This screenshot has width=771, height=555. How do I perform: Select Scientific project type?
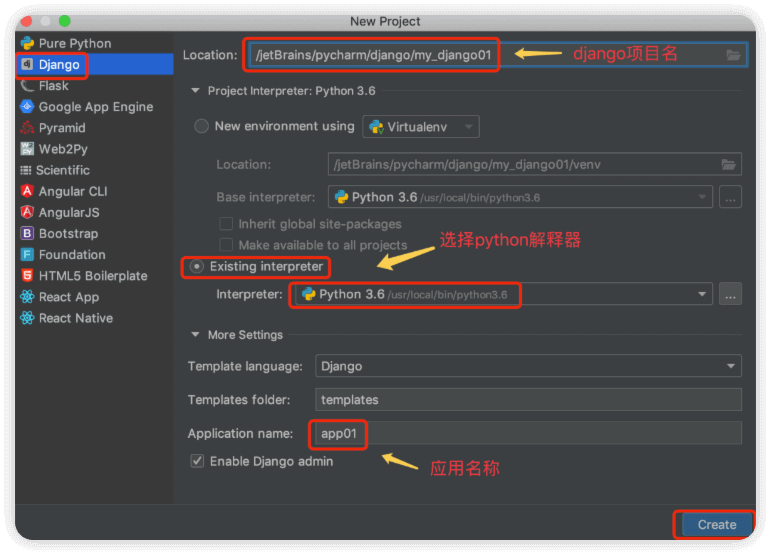pyautogui.click(x=94, y=170)
